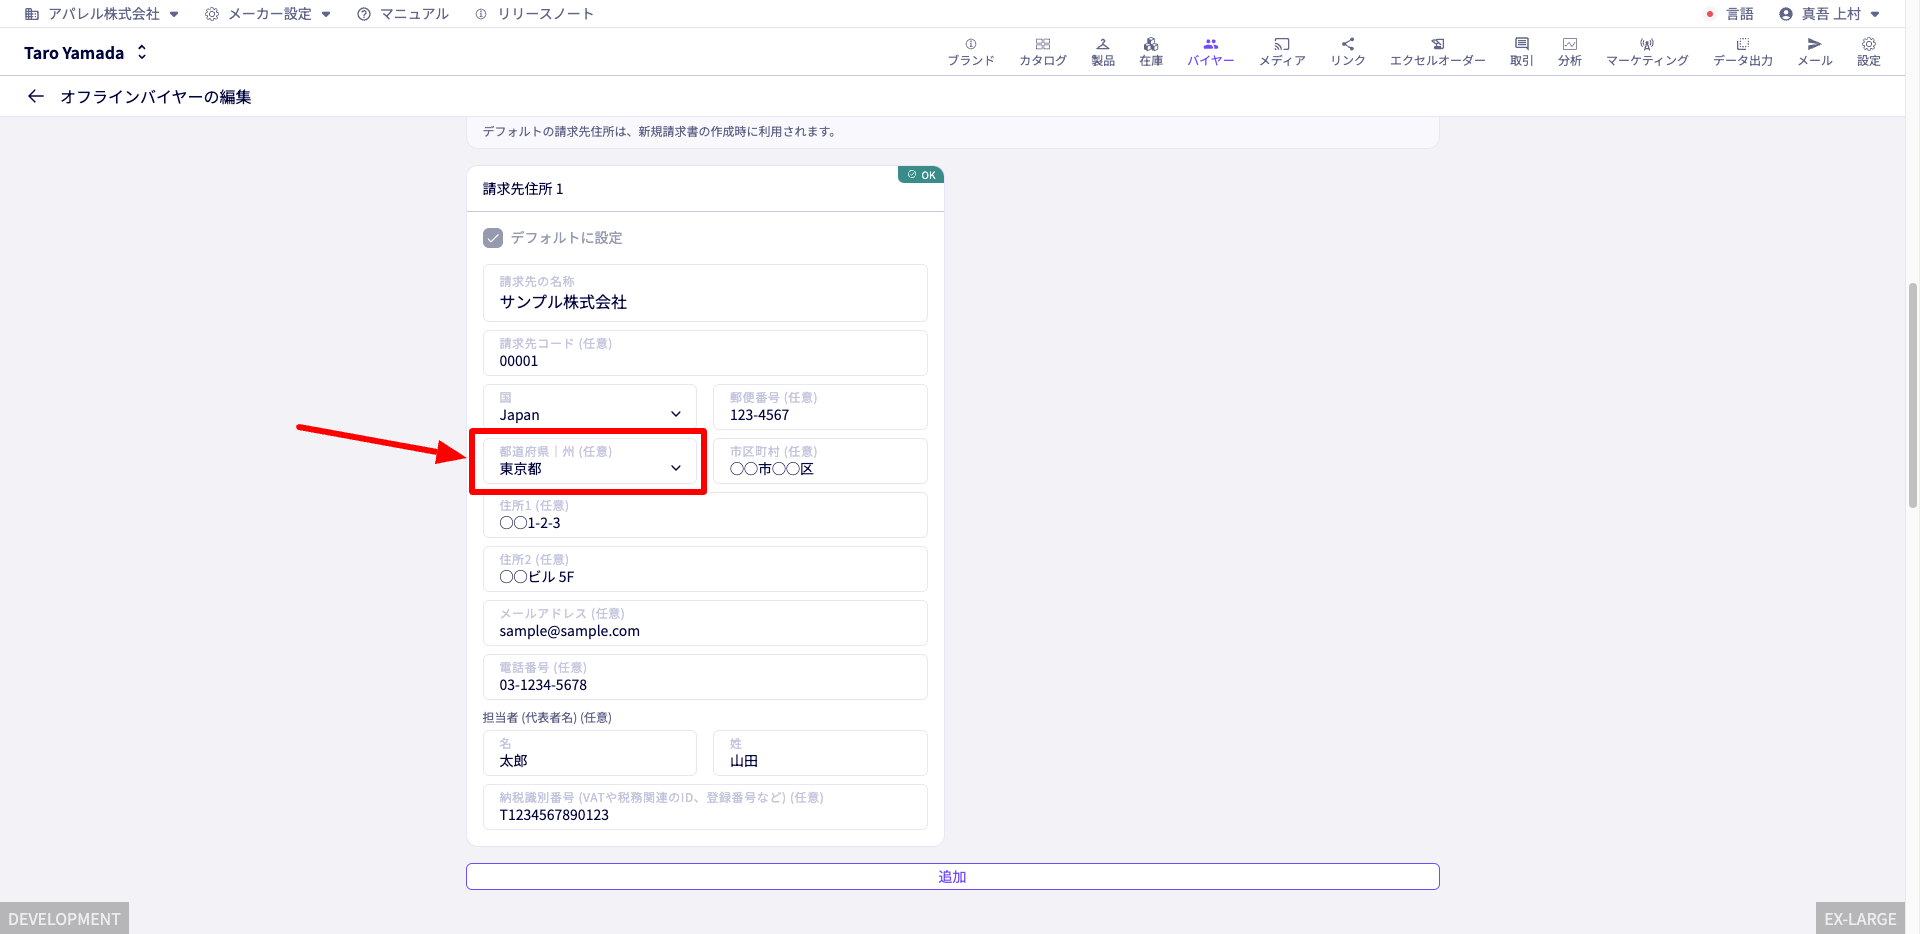This screenshot has width=1920, height=934.
Task: Go to 製品 (Products) page
Action: [x=1102, y=52]
